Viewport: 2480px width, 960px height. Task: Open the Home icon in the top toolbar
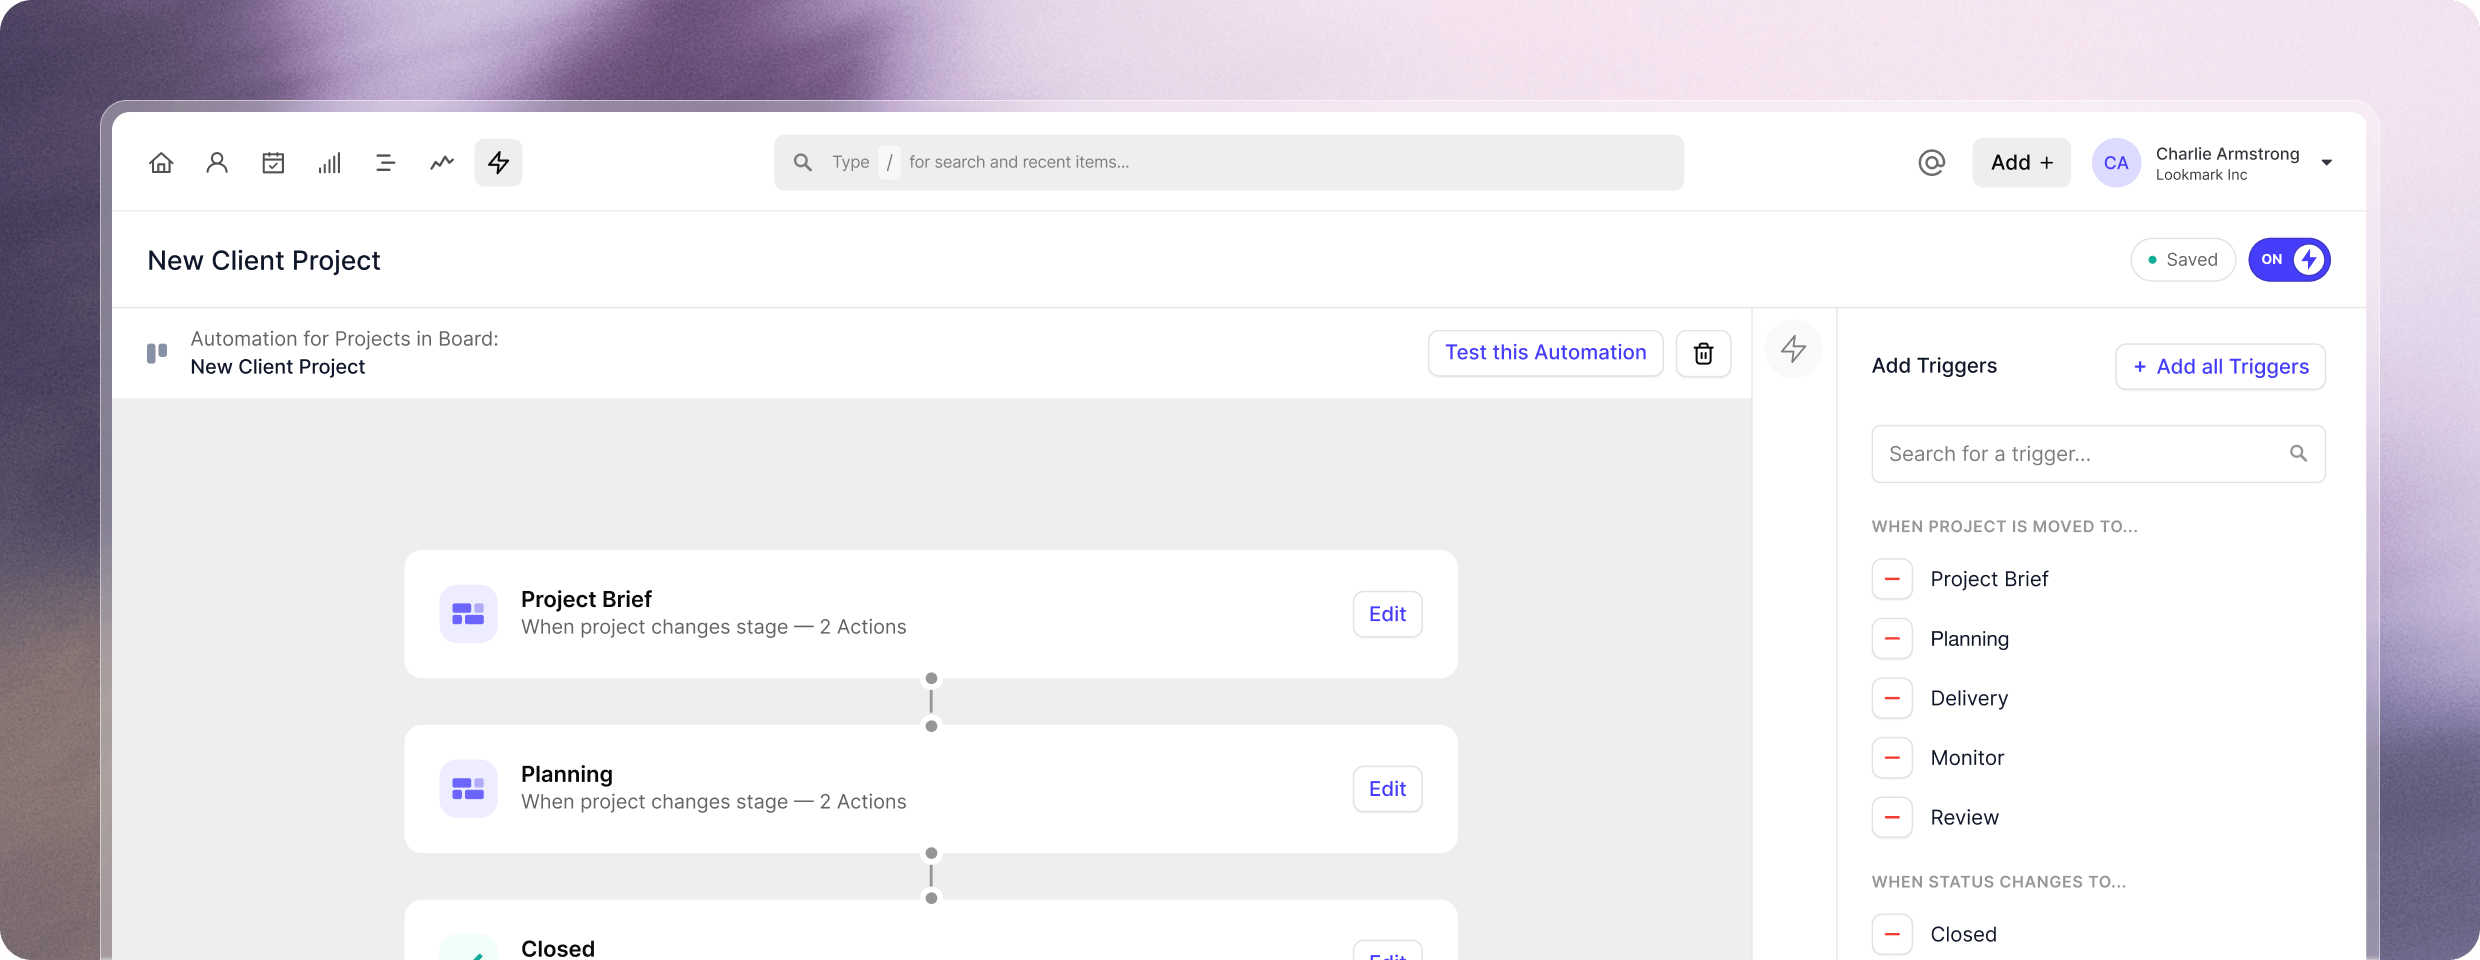pyautogui.click(x=161, y=162)
